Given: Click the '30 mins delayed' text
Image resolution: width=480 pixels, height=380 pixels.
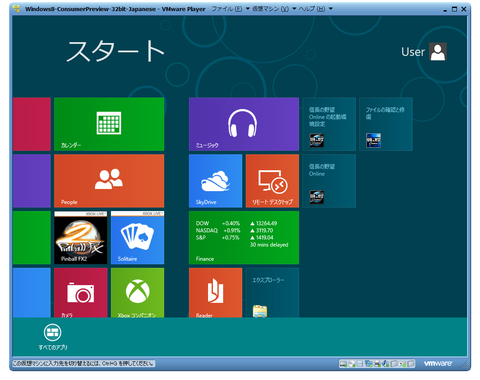Looking at the screenshot, I should [x=269, y=245].
